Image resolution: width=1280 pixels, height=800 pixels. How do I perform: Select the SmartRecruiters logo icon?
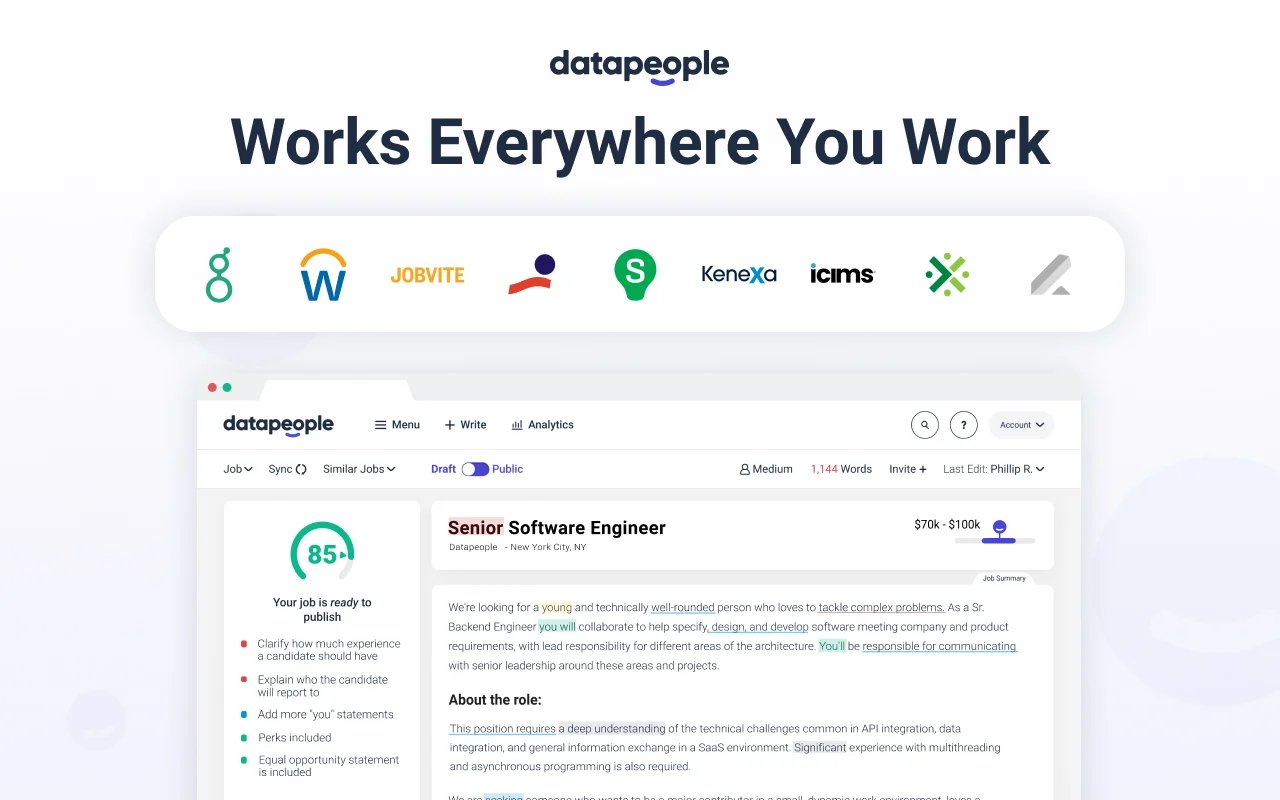[x=633, y=273]
